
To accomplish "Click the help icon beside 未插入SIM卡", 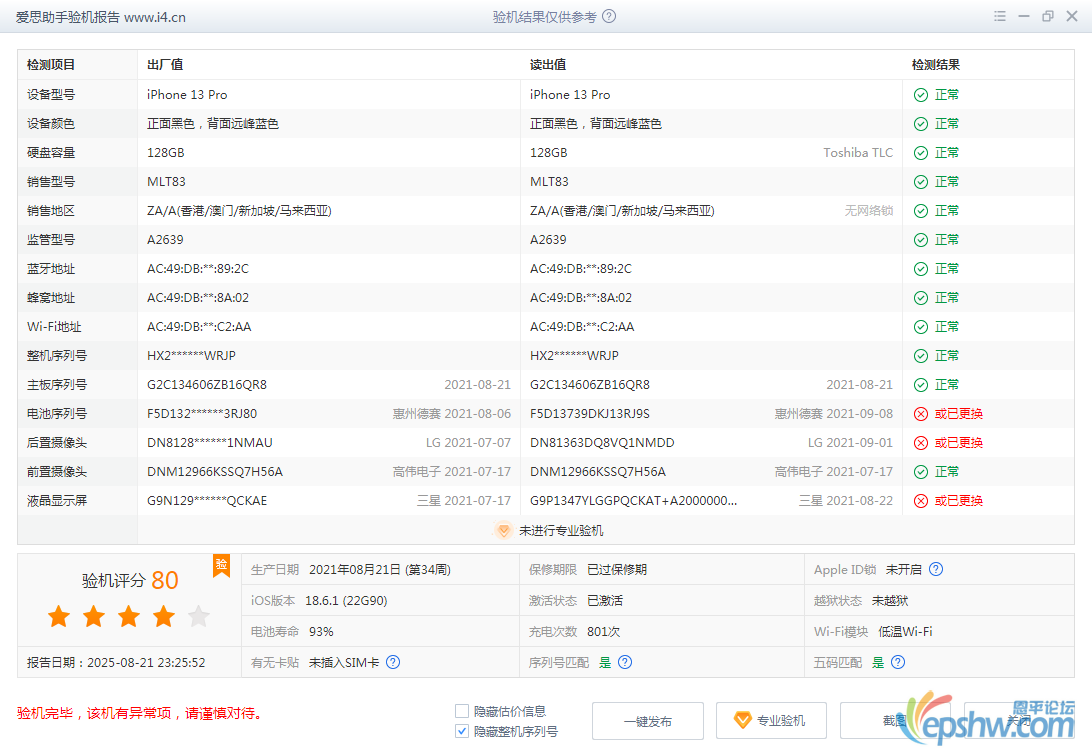I will (393, 662).
